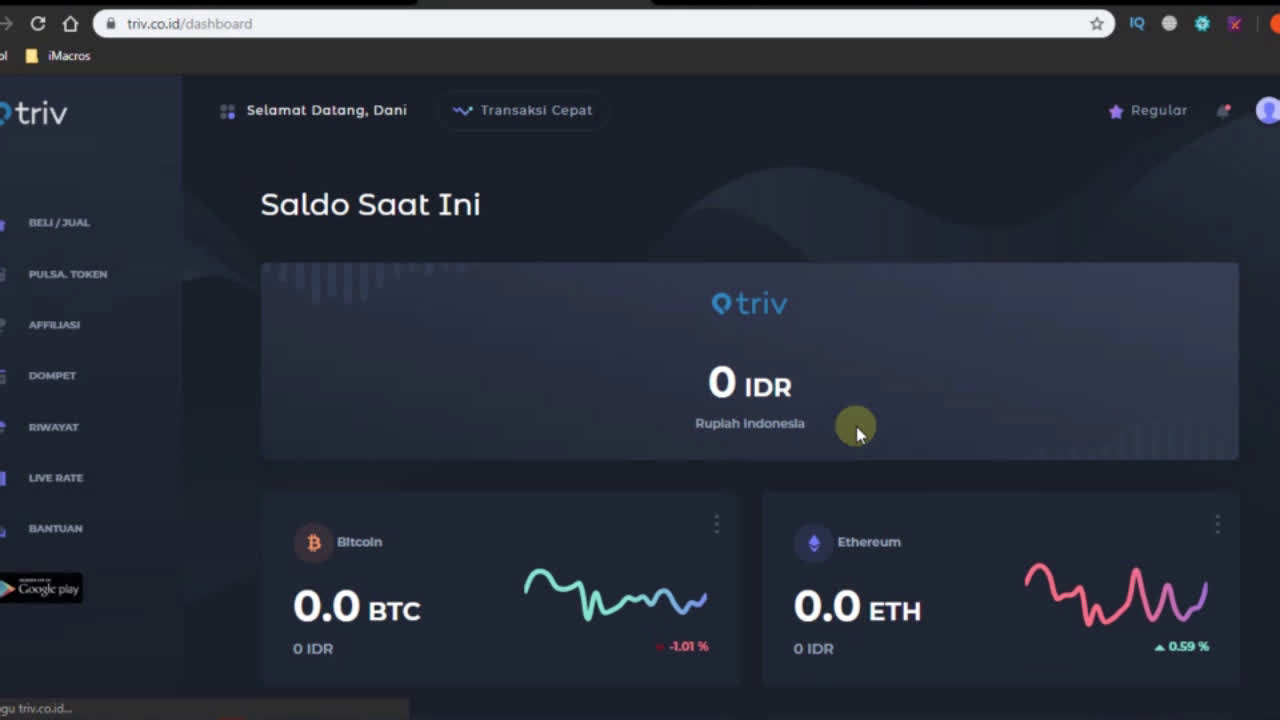1280x720 pixels.
Task: Select Live Rate in sidebar
Action: click(x=55, y=478)
